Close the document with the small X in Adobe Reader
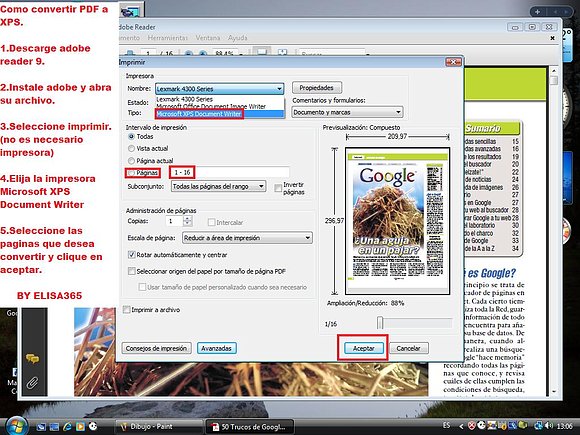Screen dimensions: 580x435 pyautogui.click(x=552, y=38)
